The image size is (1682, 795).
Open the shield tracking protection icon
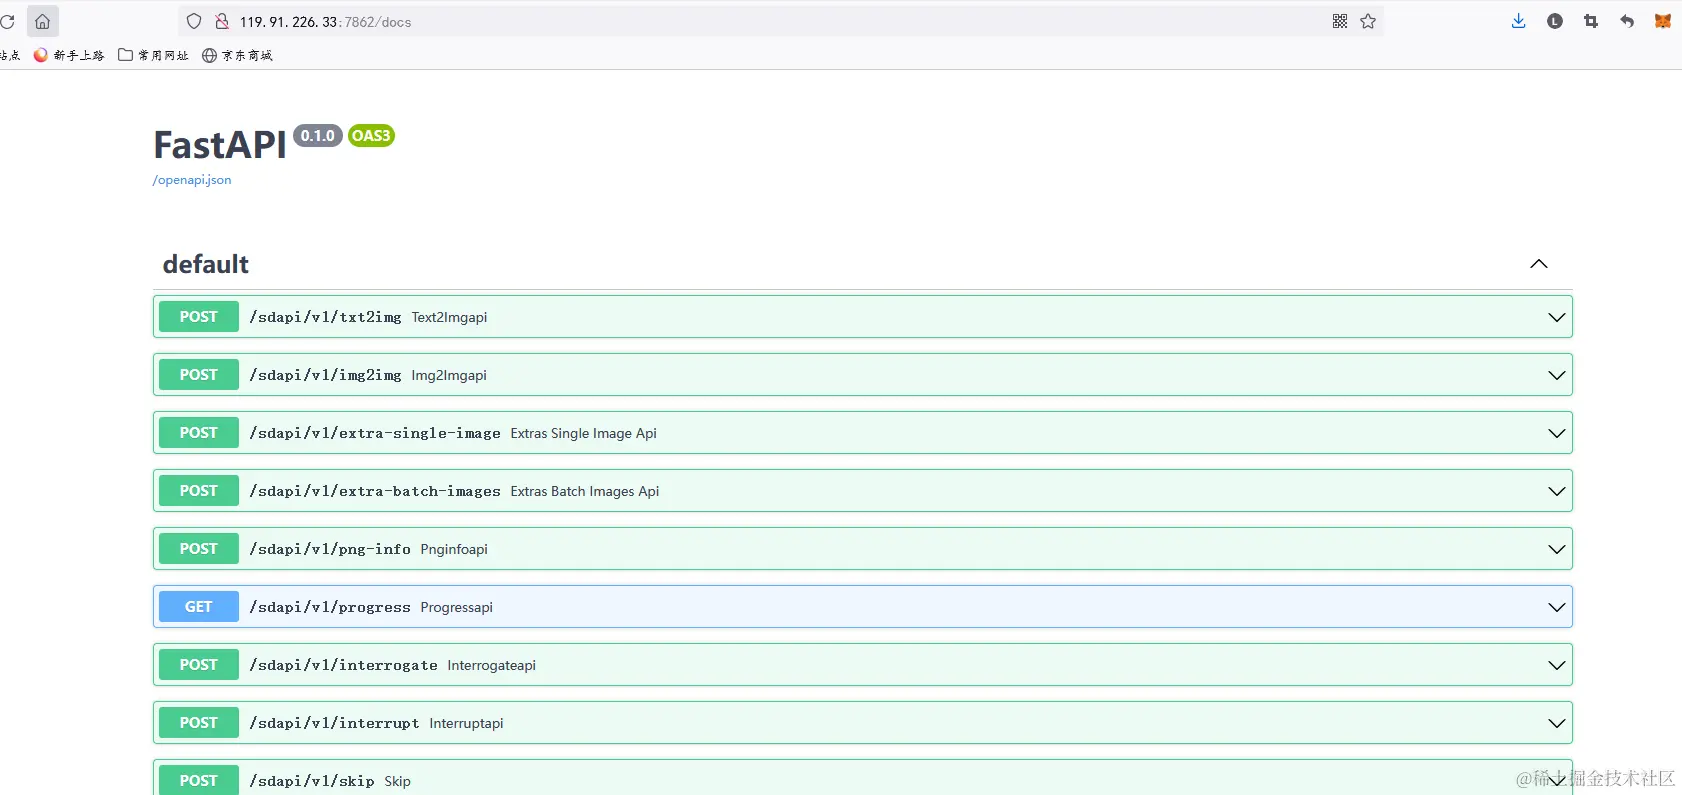pyautogui.click(x=194, y=21)
